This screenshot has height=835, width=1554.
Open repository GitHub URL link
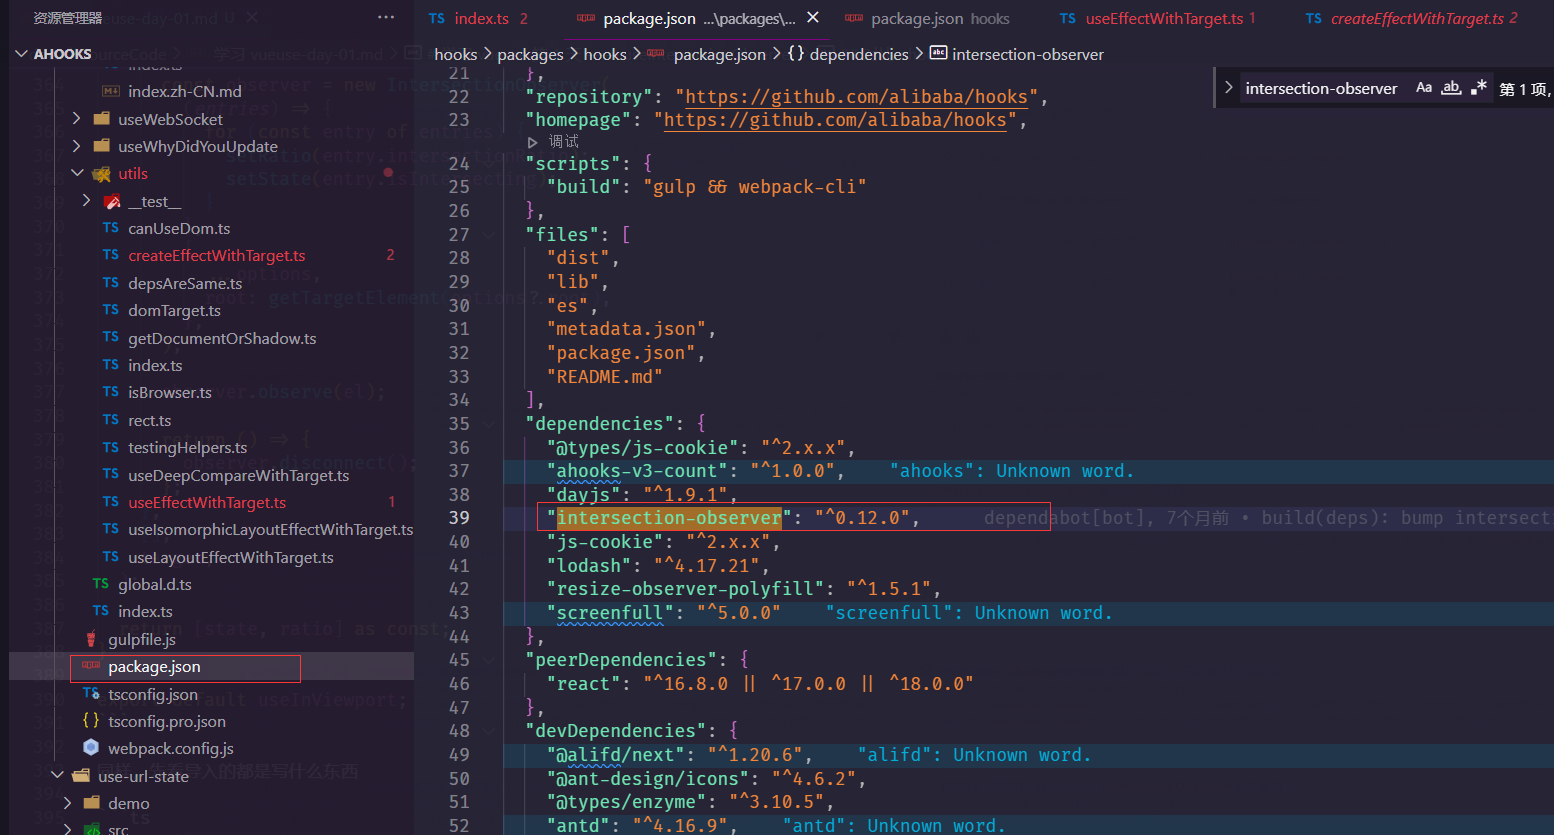click(x=856, y=97)
